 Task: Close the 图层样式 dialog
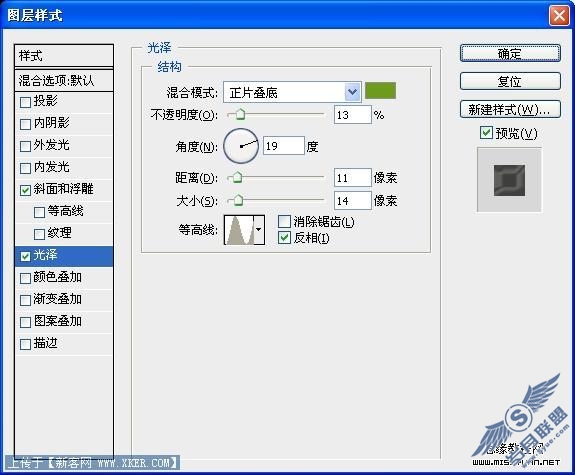point(559,16)
